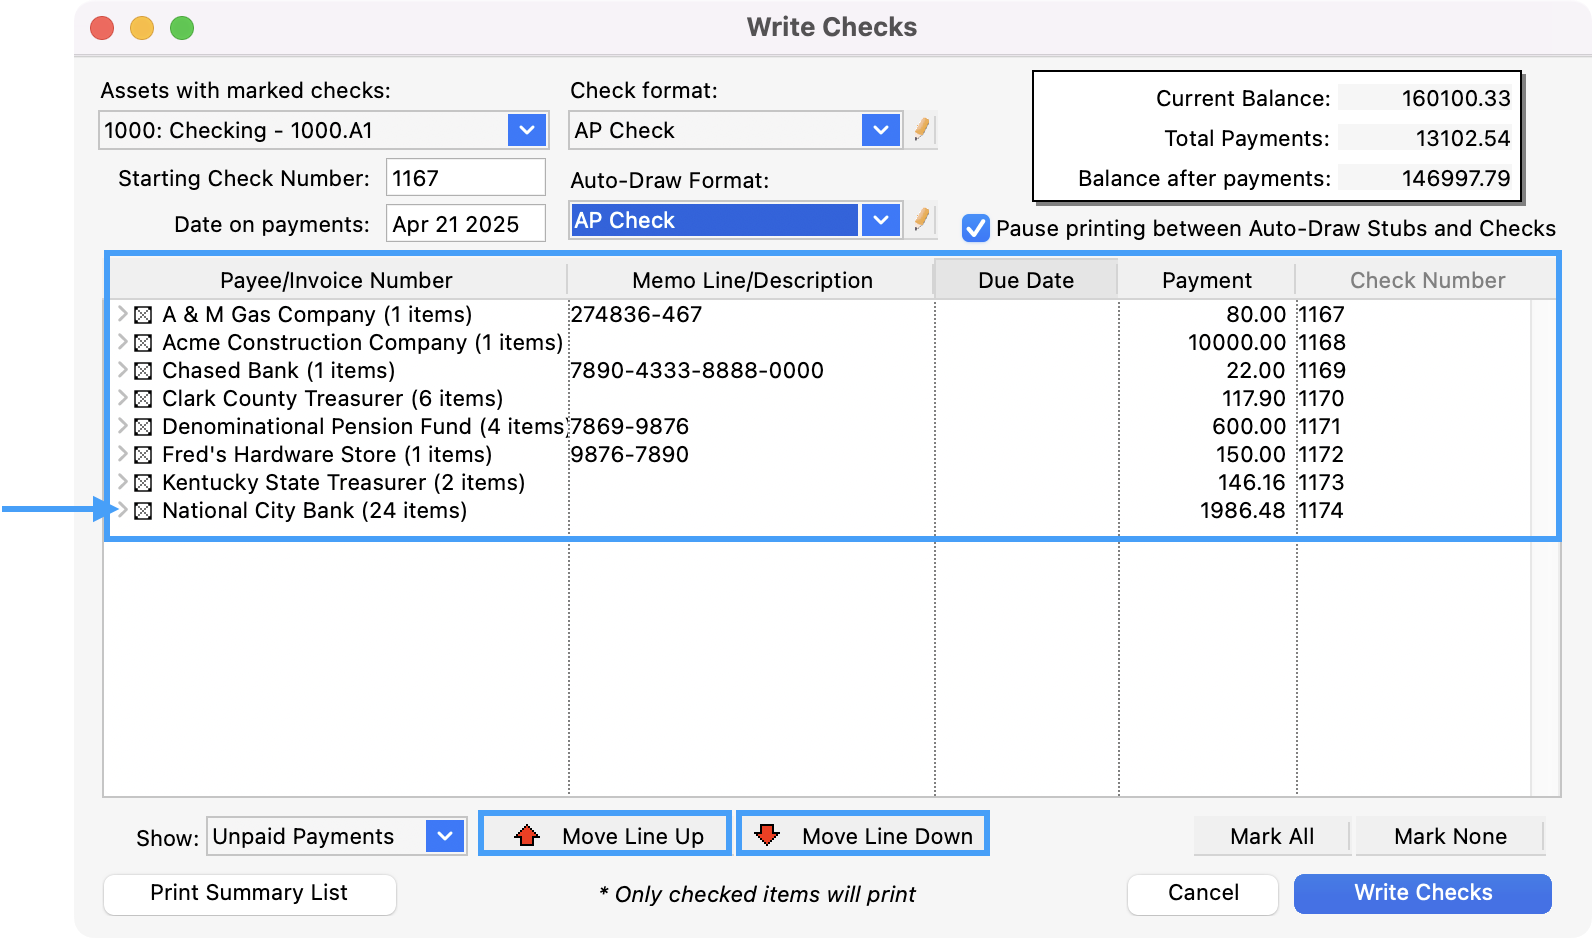Click the Payment column header
The image size is (1592, 938).
(1206, 280)
